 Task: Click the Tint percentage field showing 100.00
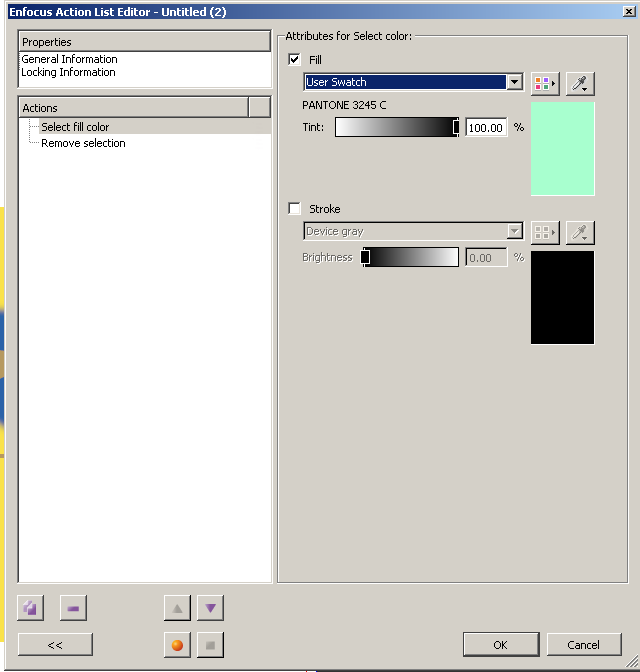pyautogui.click(x=486, y=128)
